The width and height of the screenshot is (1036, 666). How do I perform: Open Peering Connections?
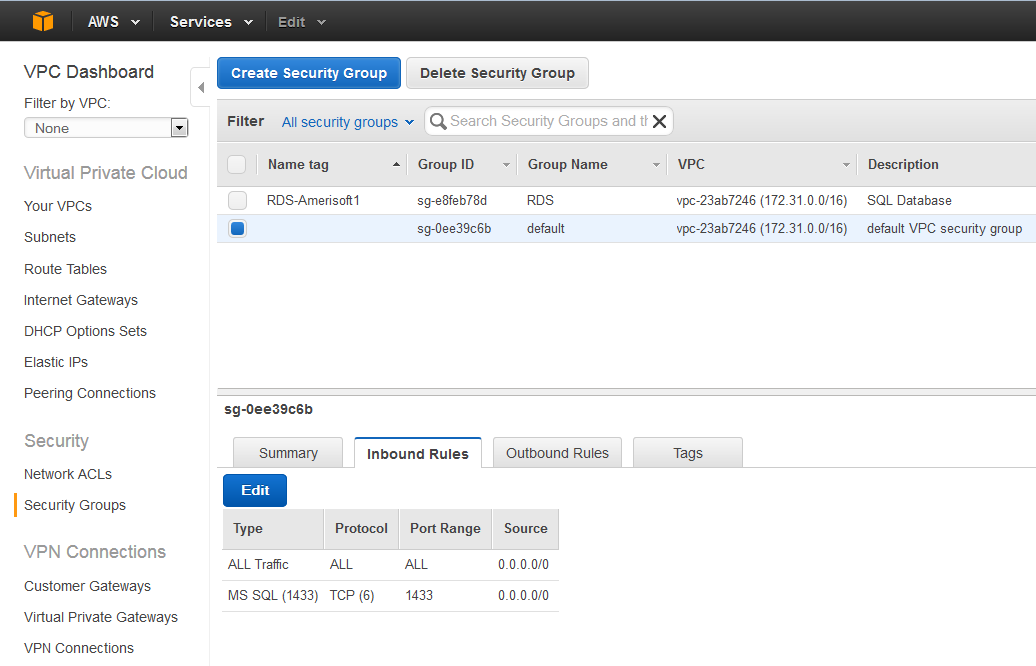(90, 393)
